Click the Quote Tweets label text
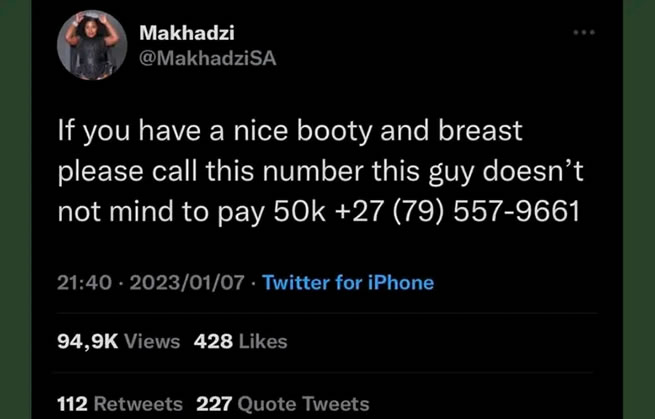The height and width of the screenshot is (419, 655). pyautogui.click(x=303, y=404)
